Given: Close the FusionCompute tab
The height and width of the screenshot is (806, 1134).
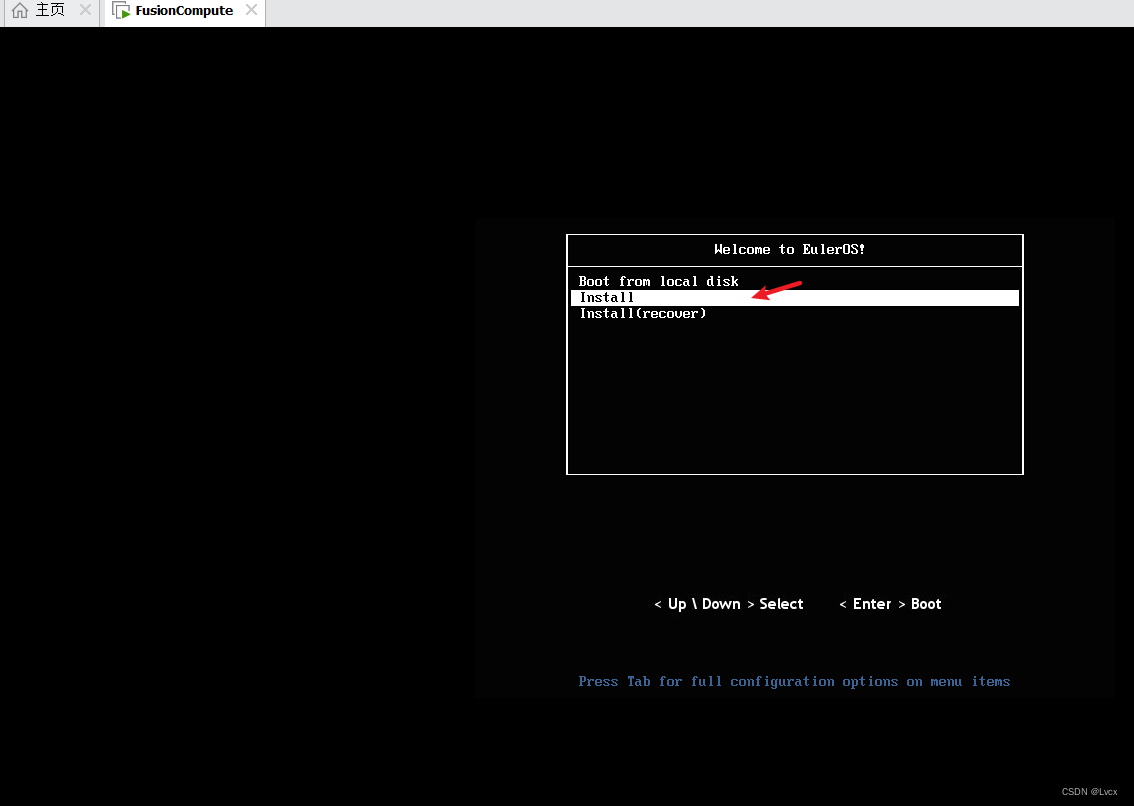Looking at the screenshot, I should tap(251, 10).
